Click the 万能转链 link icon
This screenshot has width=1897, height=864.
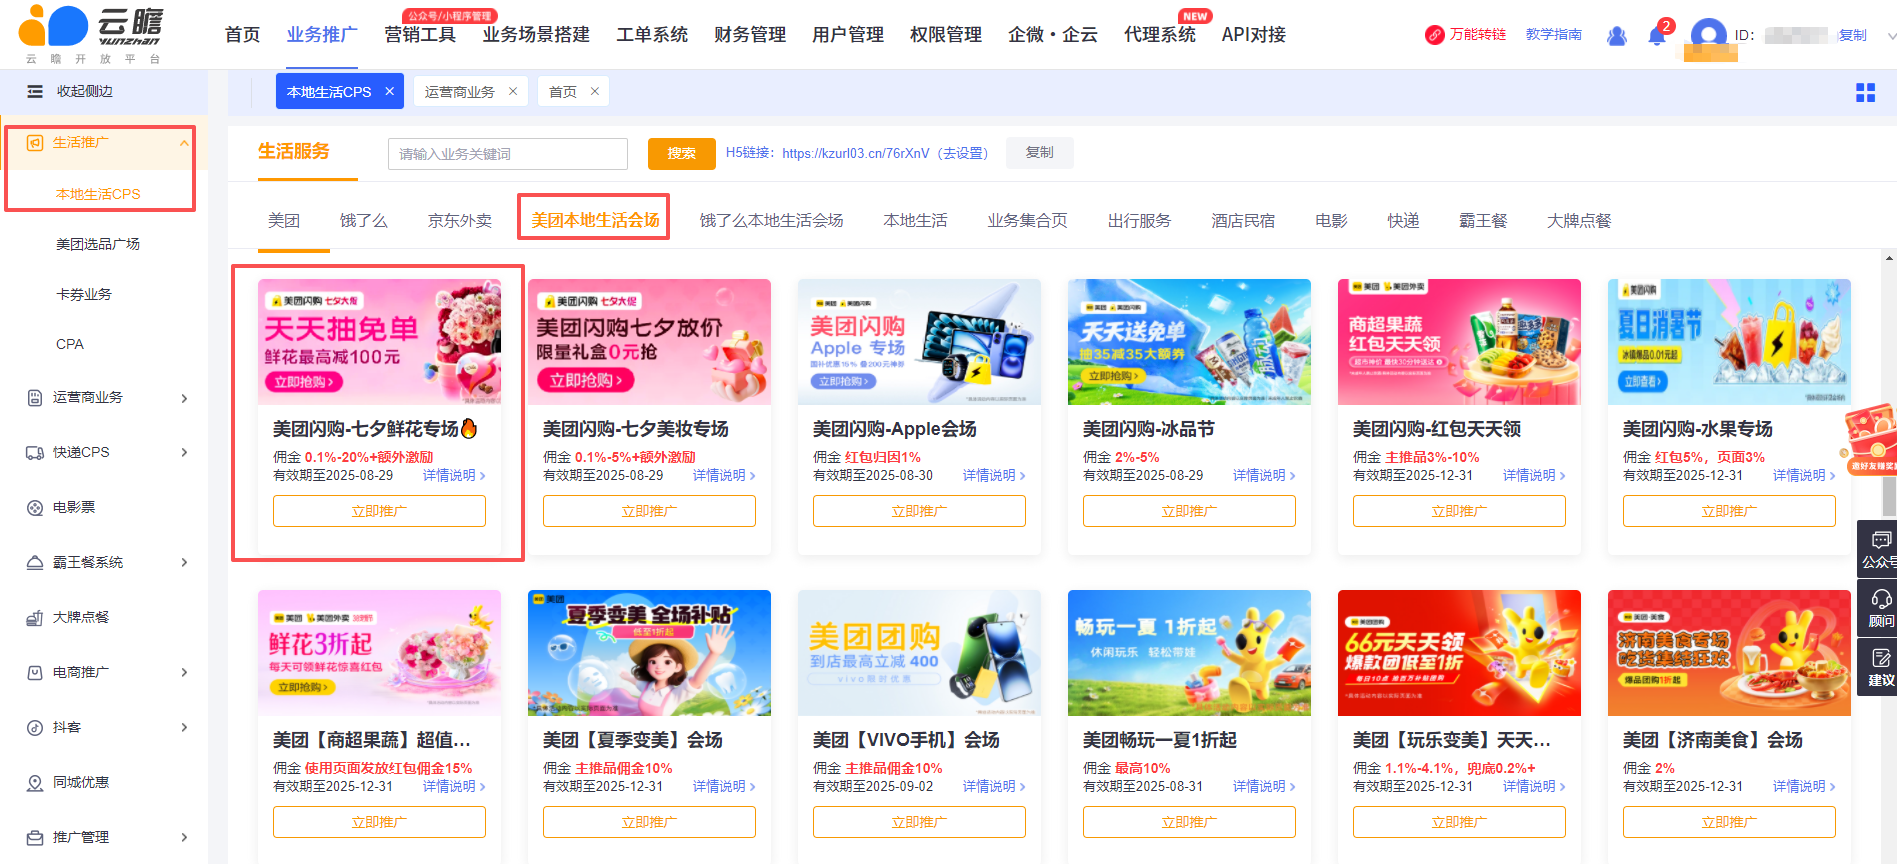point(1435,35)
